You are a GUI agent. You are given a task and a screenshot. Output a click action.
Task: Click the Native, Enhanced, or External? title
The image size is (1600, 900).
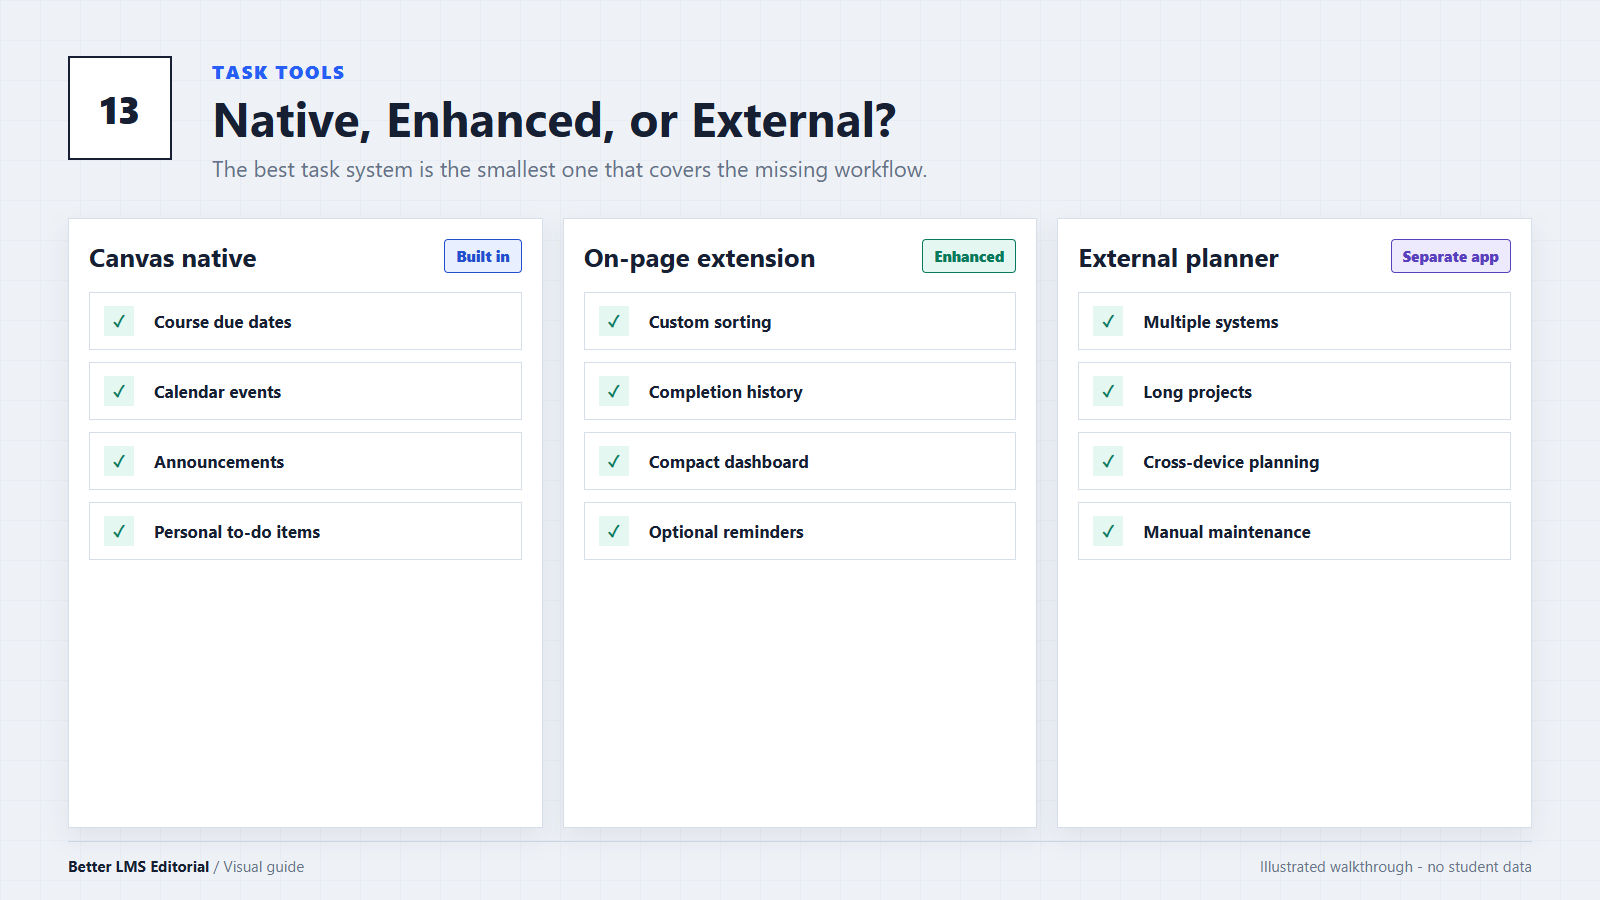pos(554,121)
